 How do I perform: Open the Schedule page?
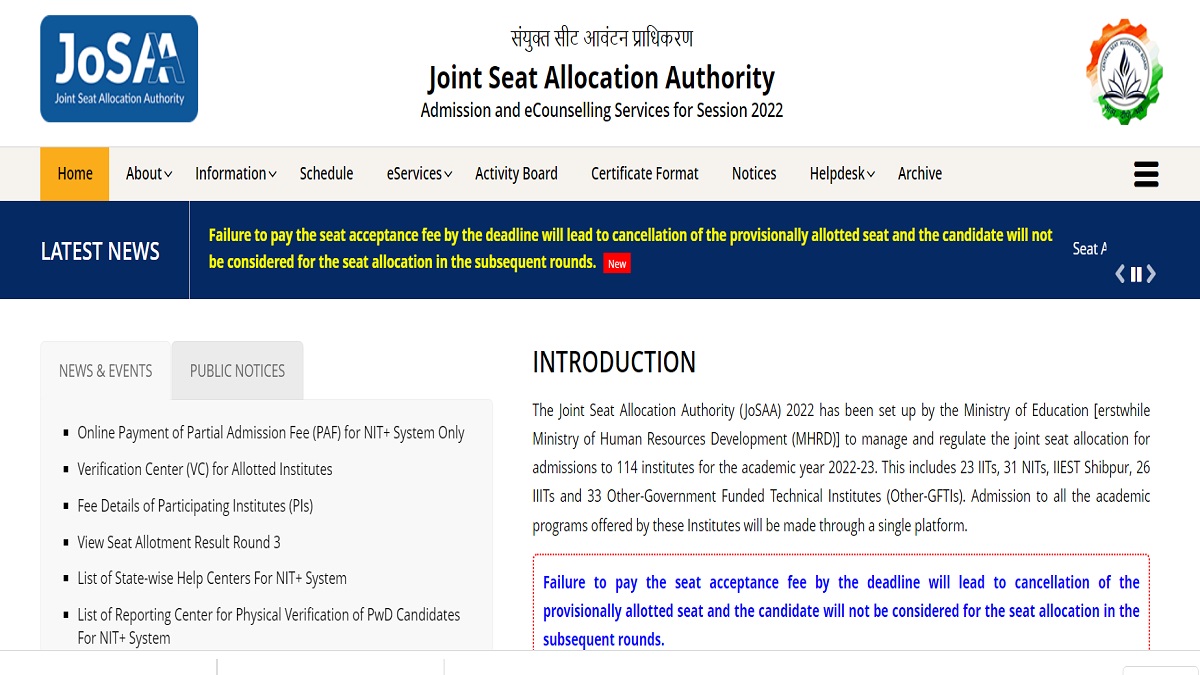[326, 174]
